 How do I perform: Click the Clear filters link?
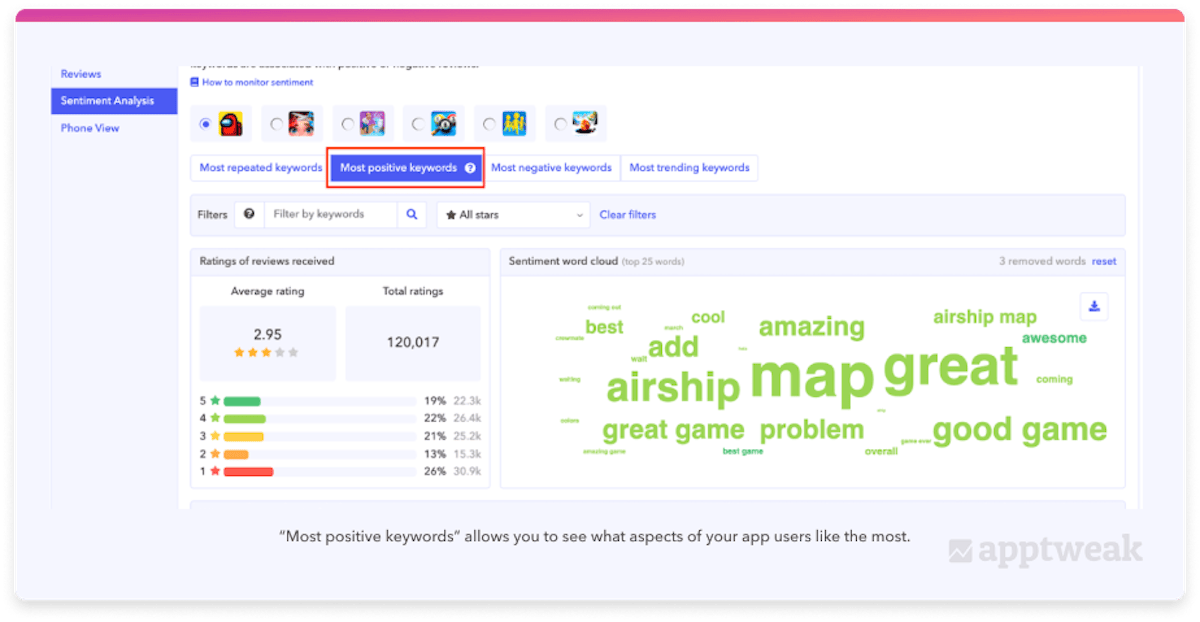627,215
